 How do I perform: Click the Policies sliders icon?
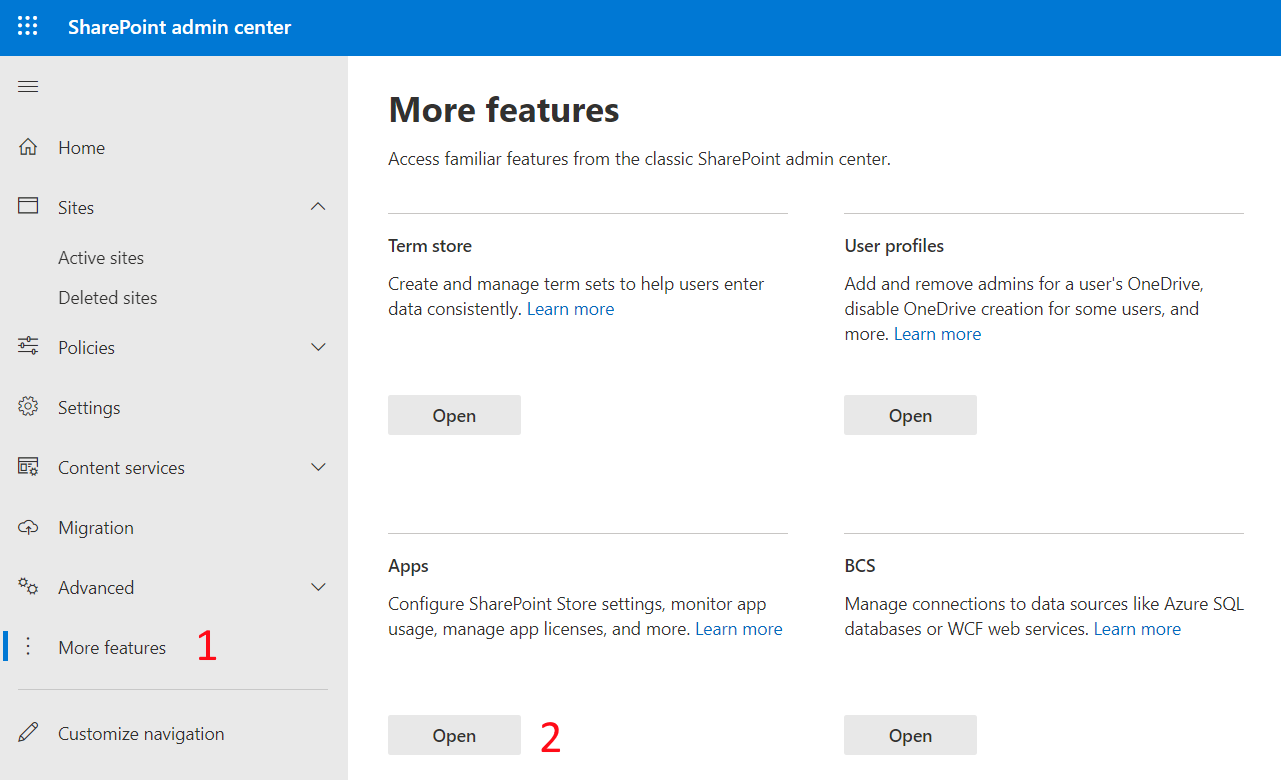tap(28, 347)
